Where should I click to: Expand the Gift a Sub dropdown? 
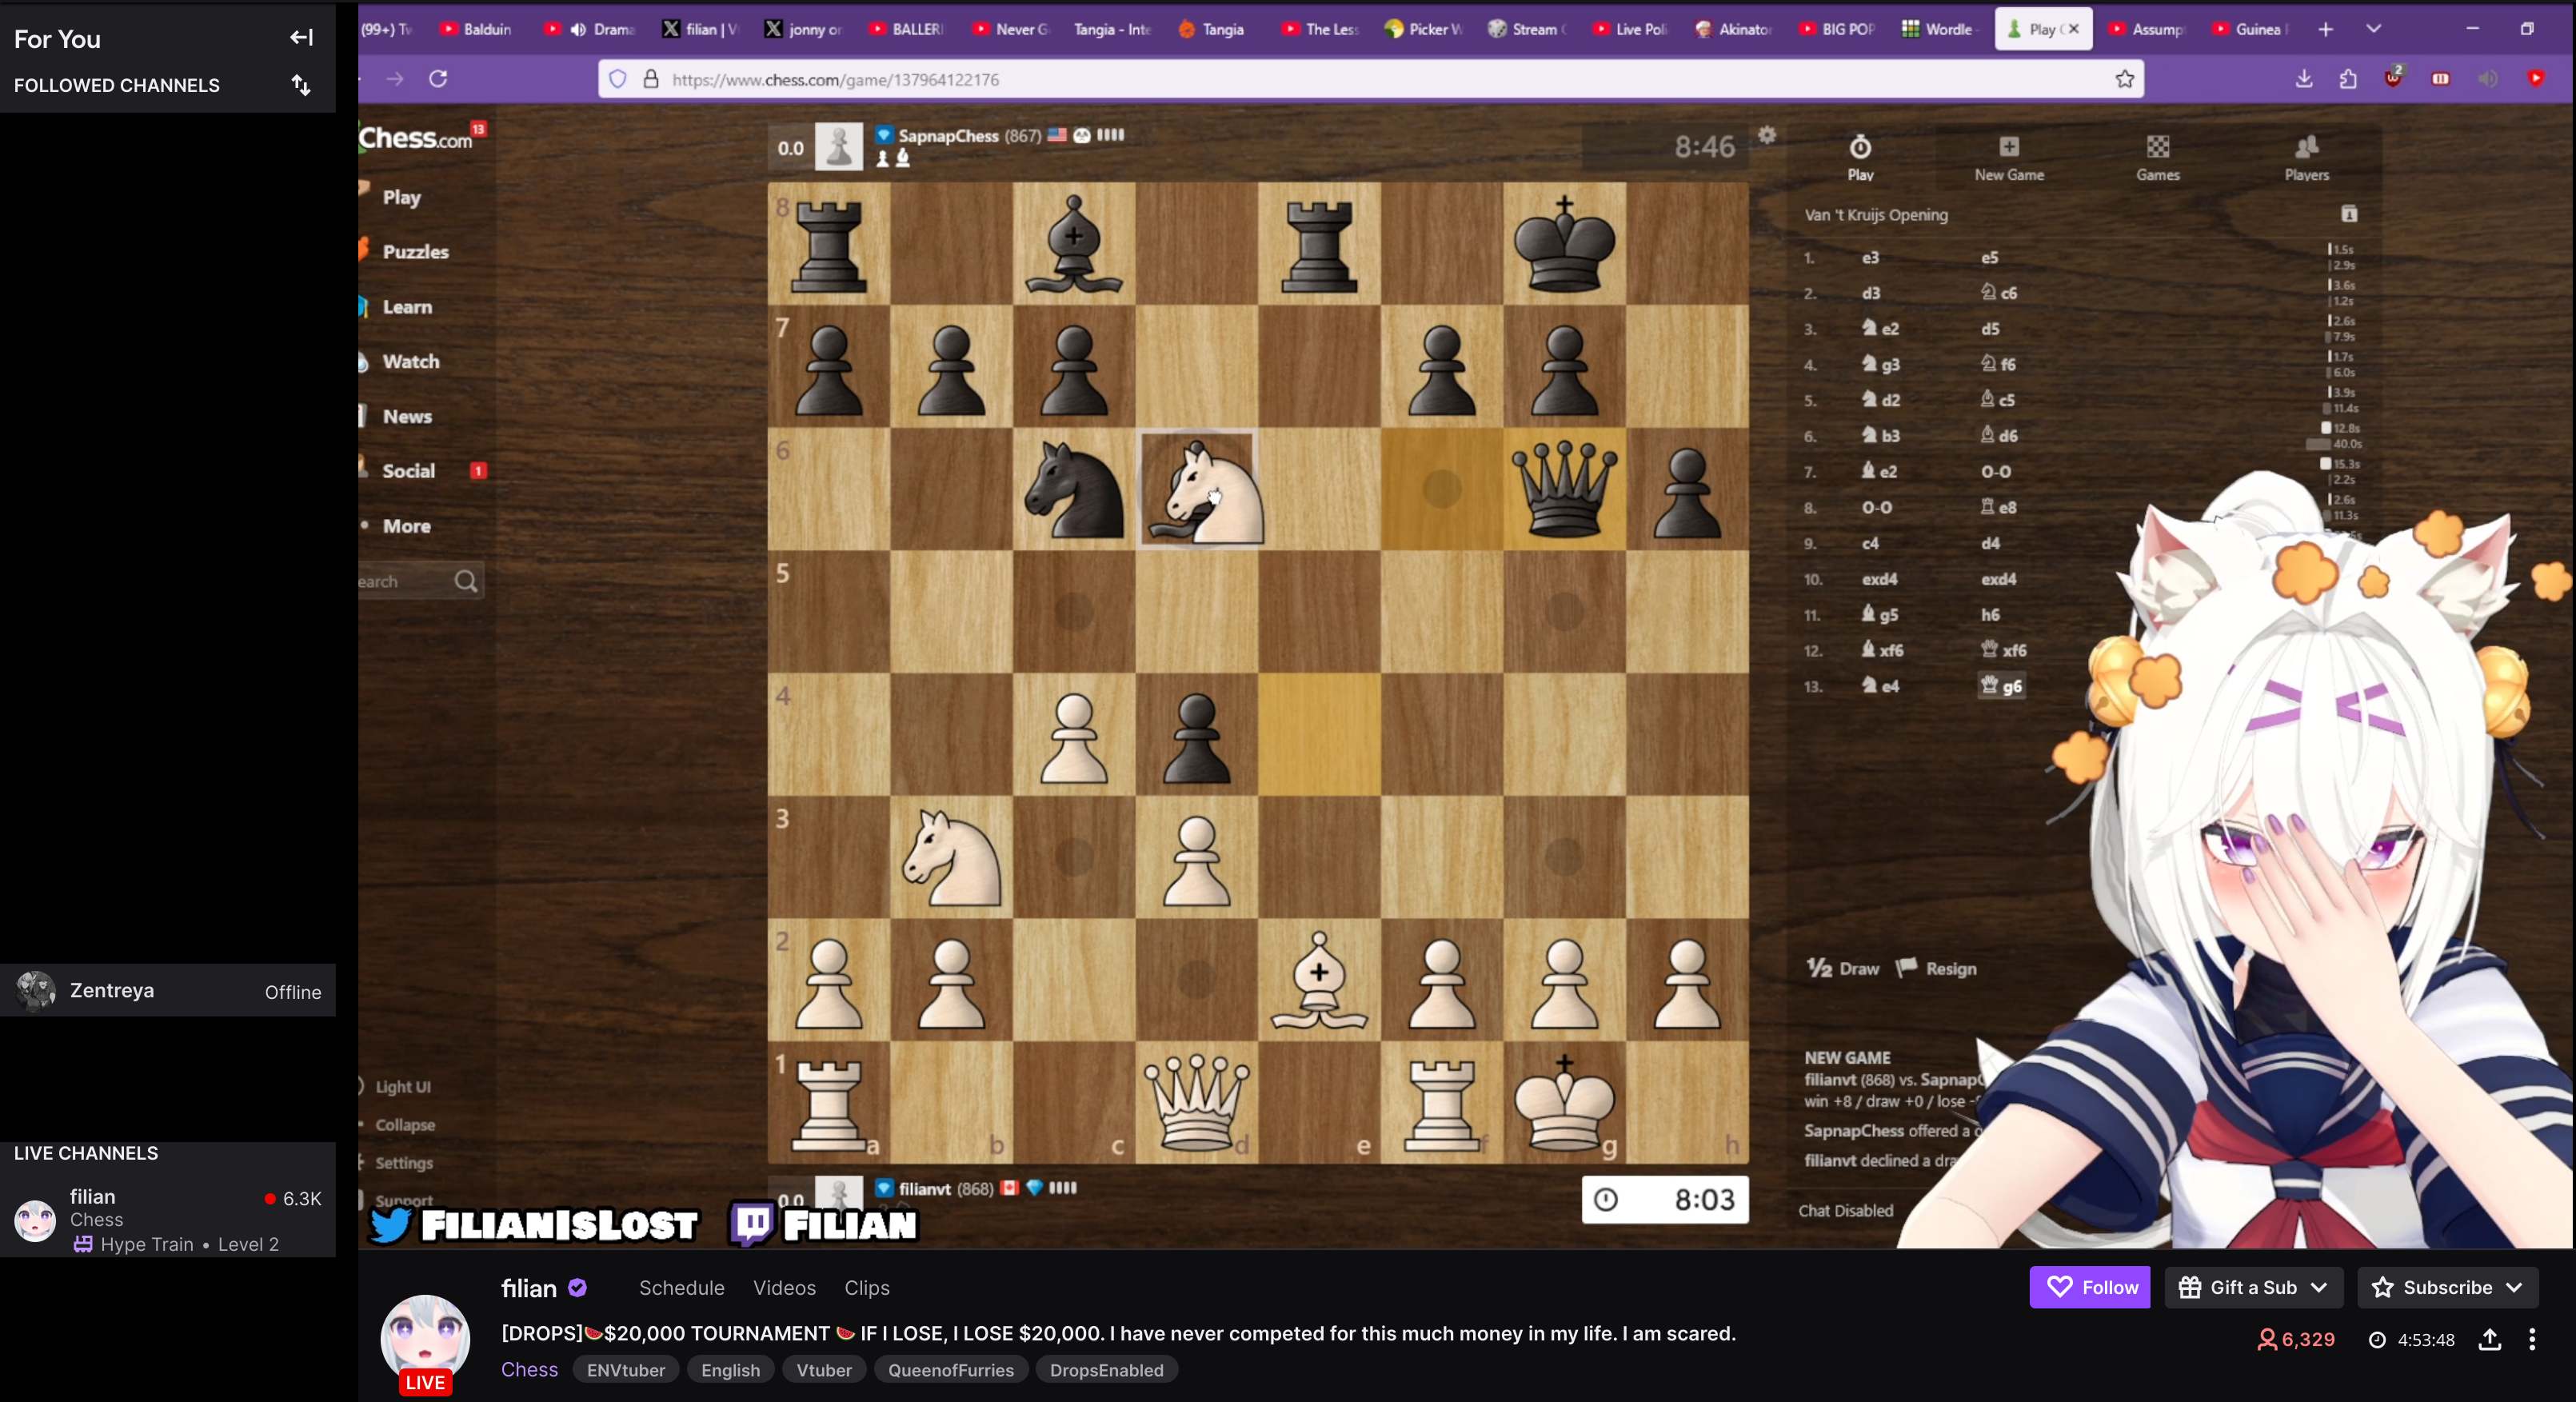2320,1287
